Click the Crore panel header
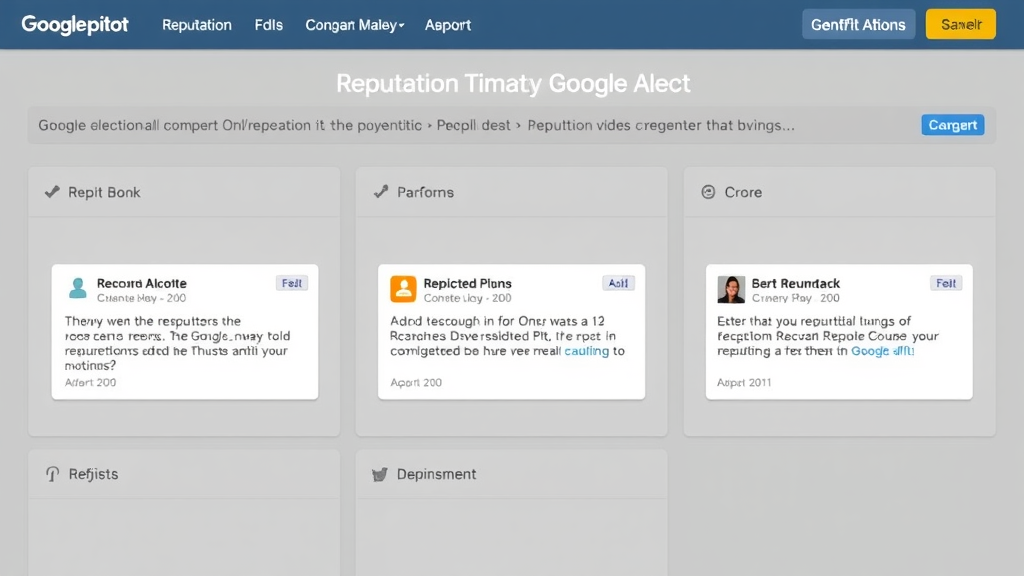 (x=840, y=192)
